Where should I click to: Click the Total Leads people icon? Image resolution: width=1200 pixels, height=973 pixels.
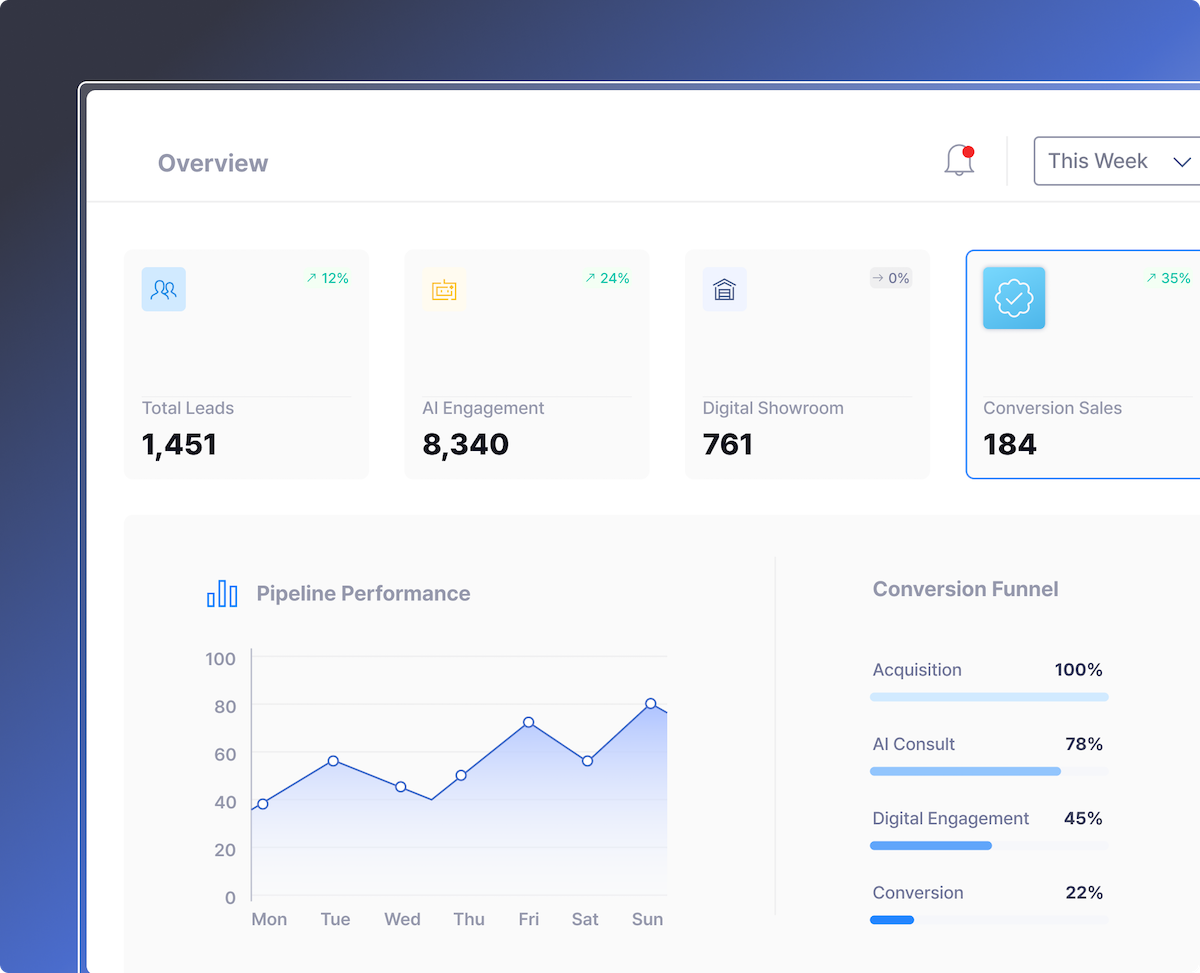163,289
